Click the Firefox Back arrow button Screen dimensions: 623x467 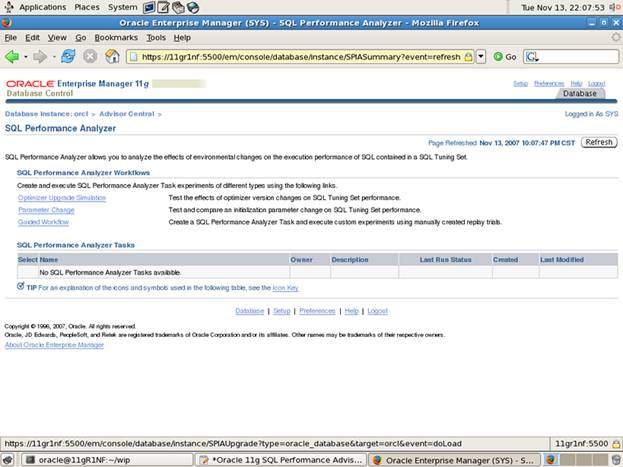[x=12, y=56]
